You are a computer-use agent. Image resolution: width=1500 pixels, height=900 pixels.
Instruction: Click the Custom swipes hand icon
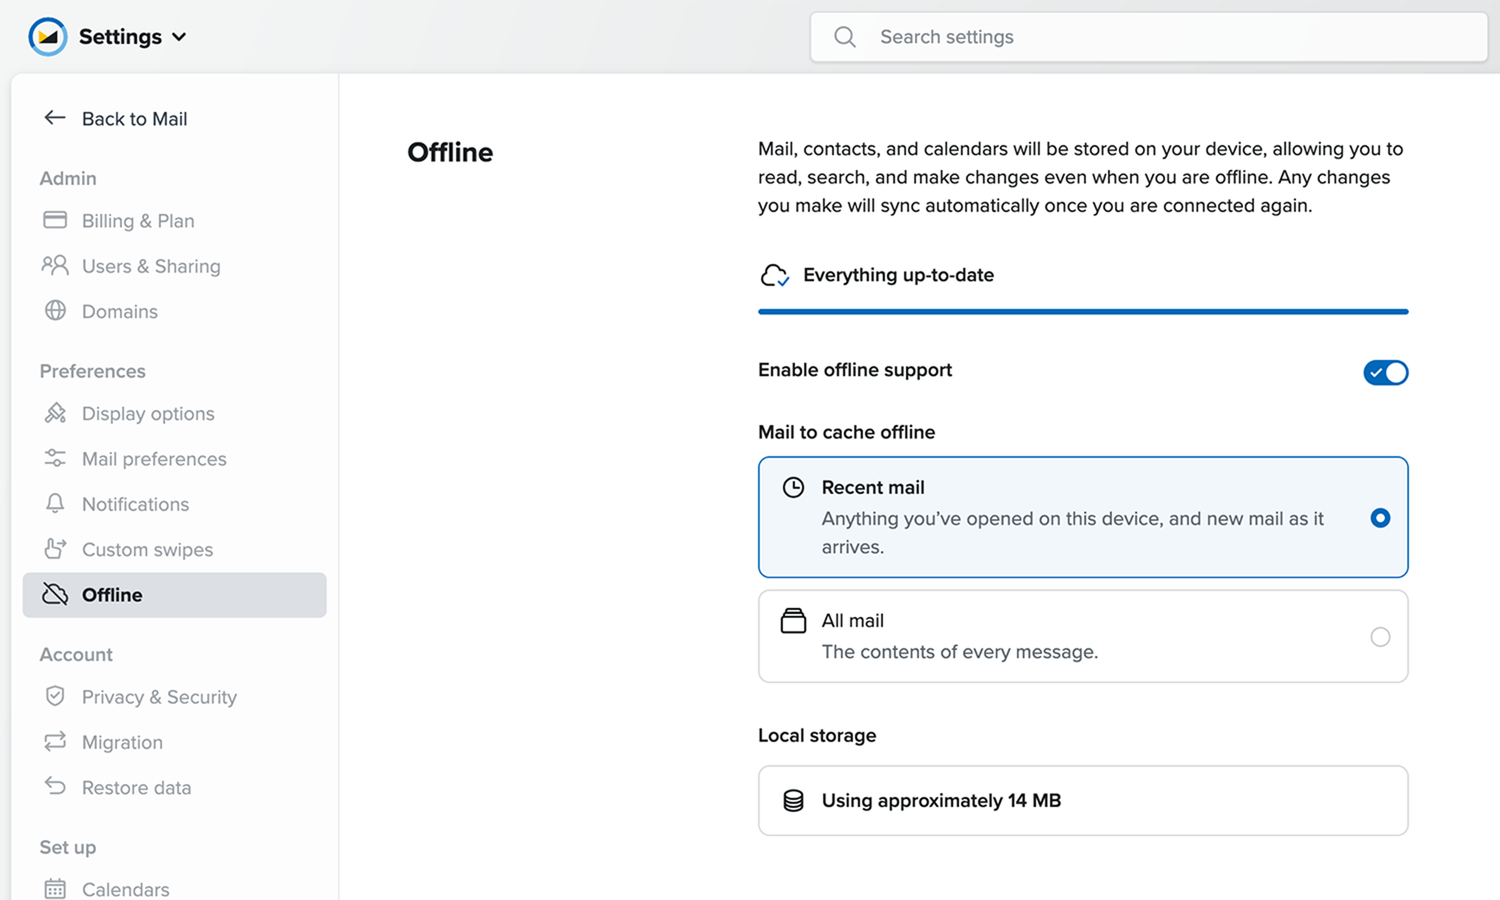[55, 548]
